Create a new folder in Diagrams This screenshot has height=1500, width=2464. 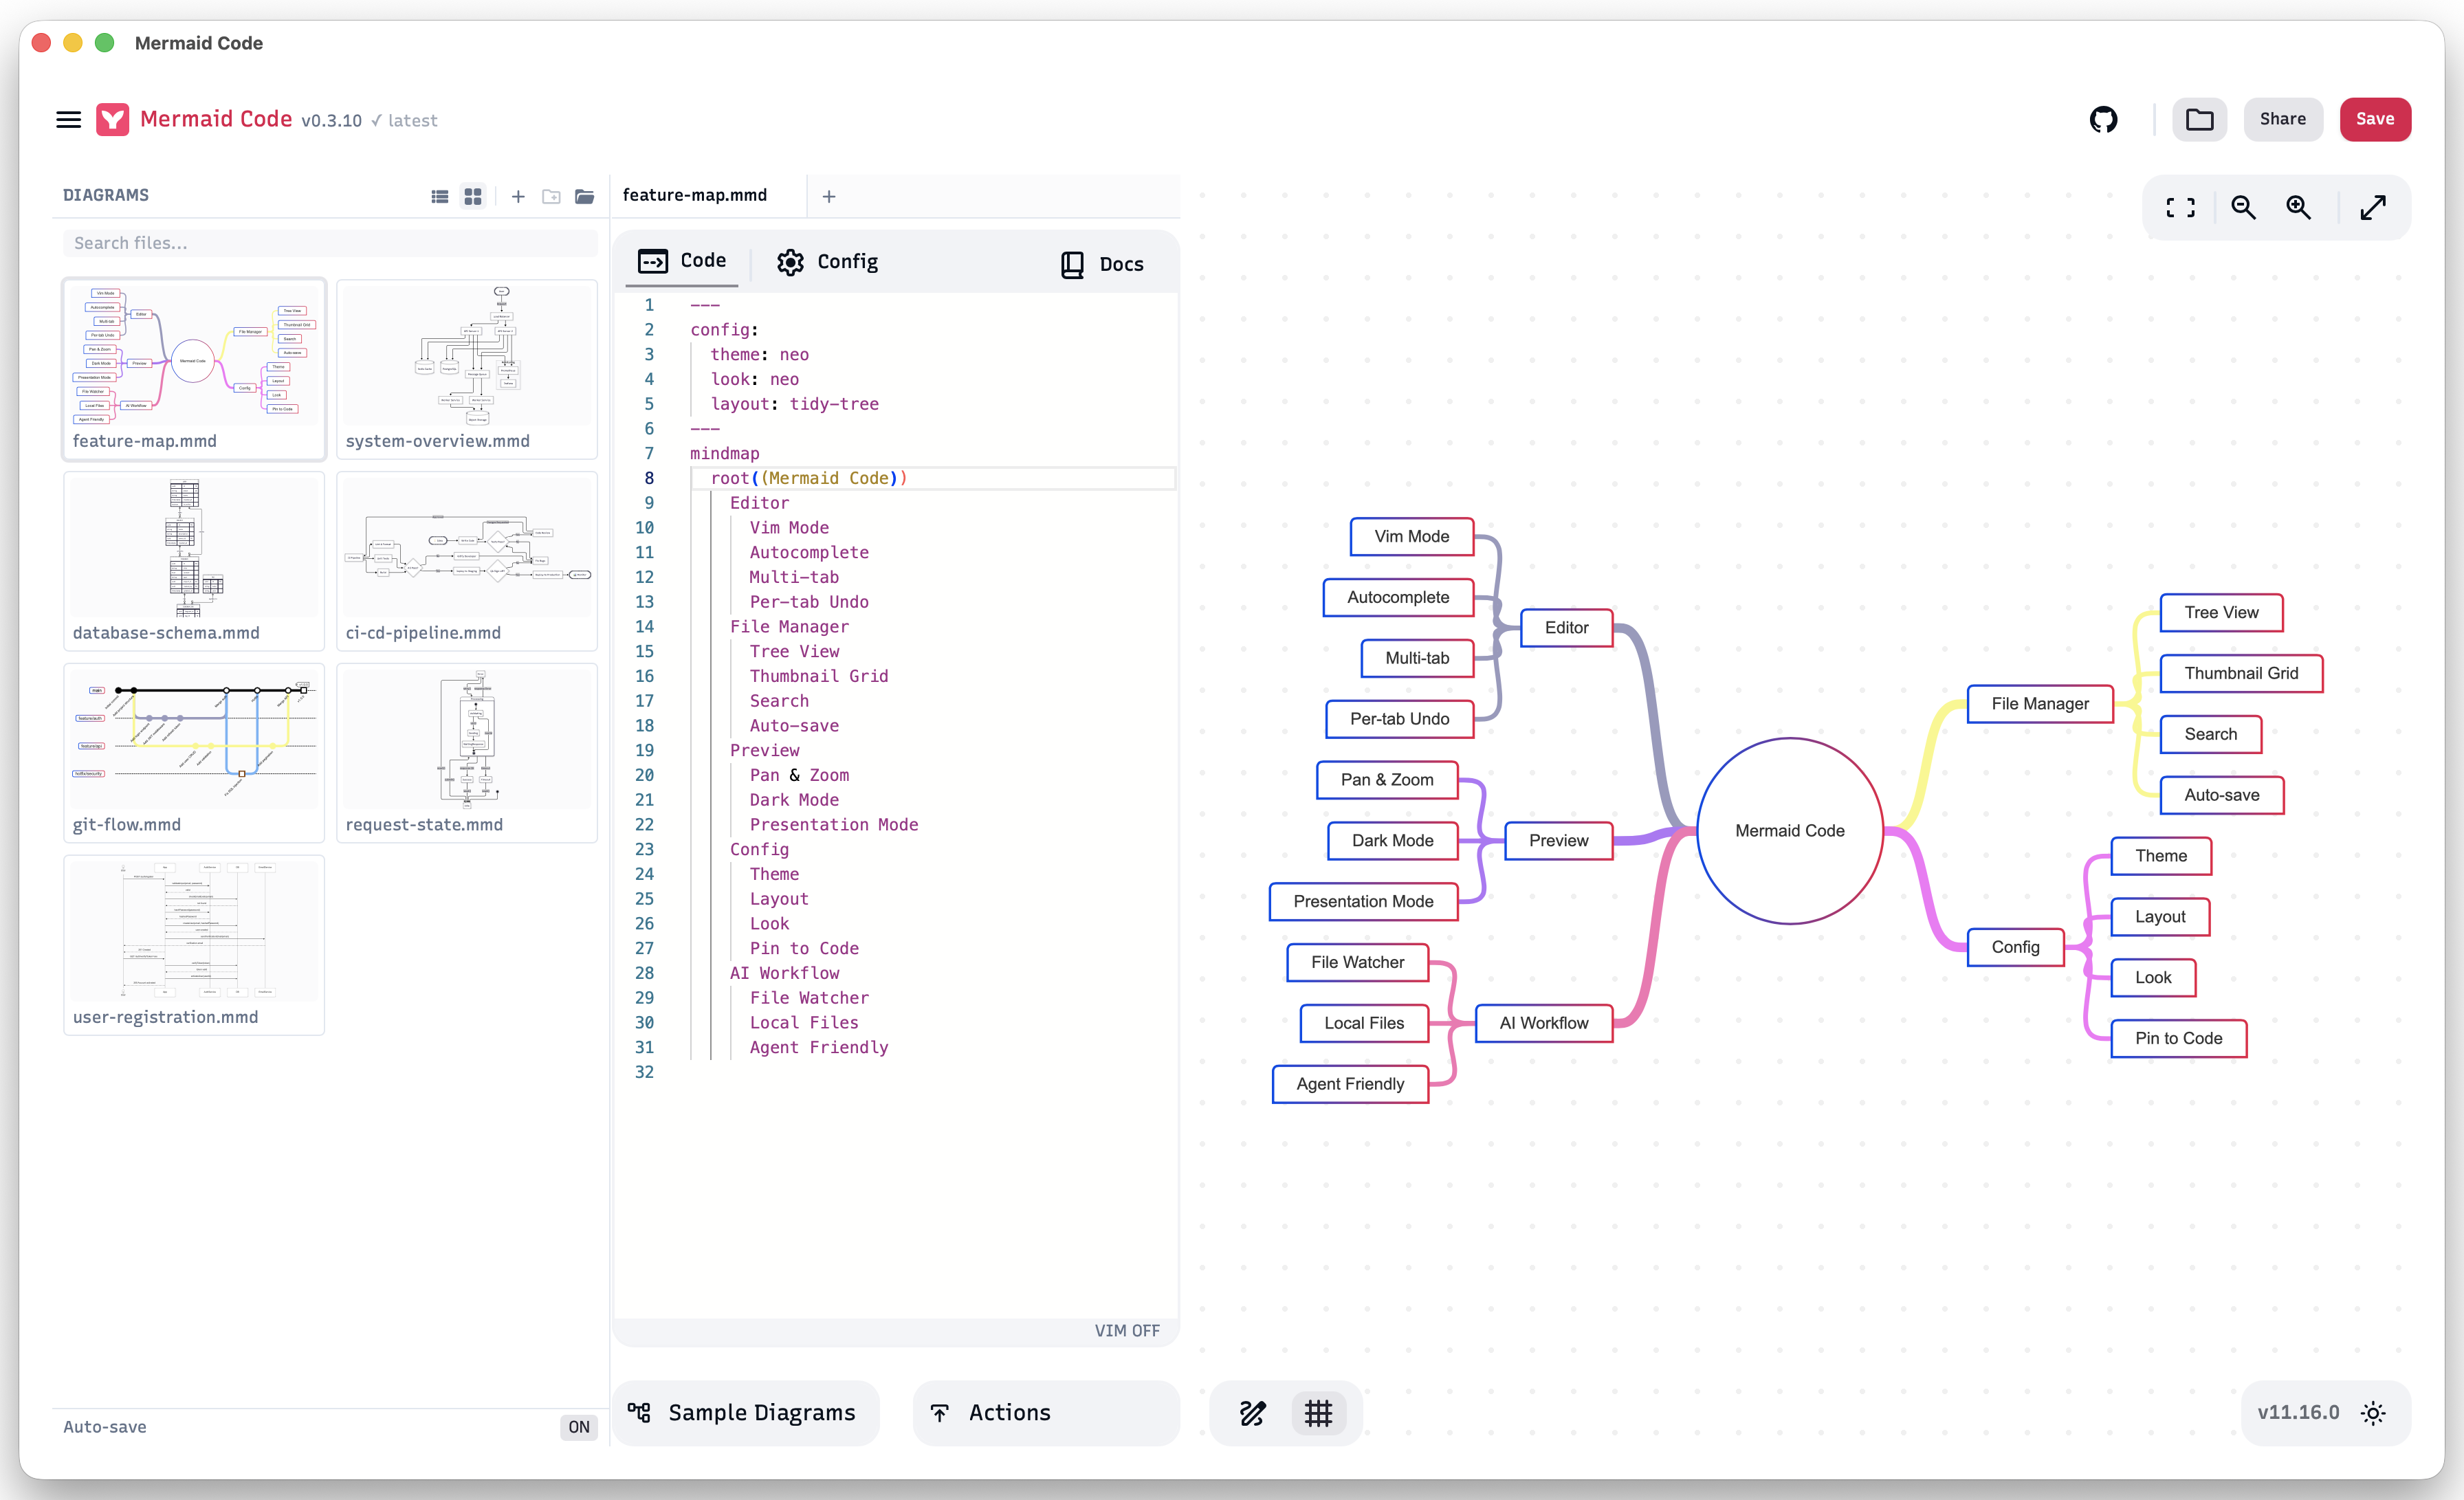click(x=551, y=197)
